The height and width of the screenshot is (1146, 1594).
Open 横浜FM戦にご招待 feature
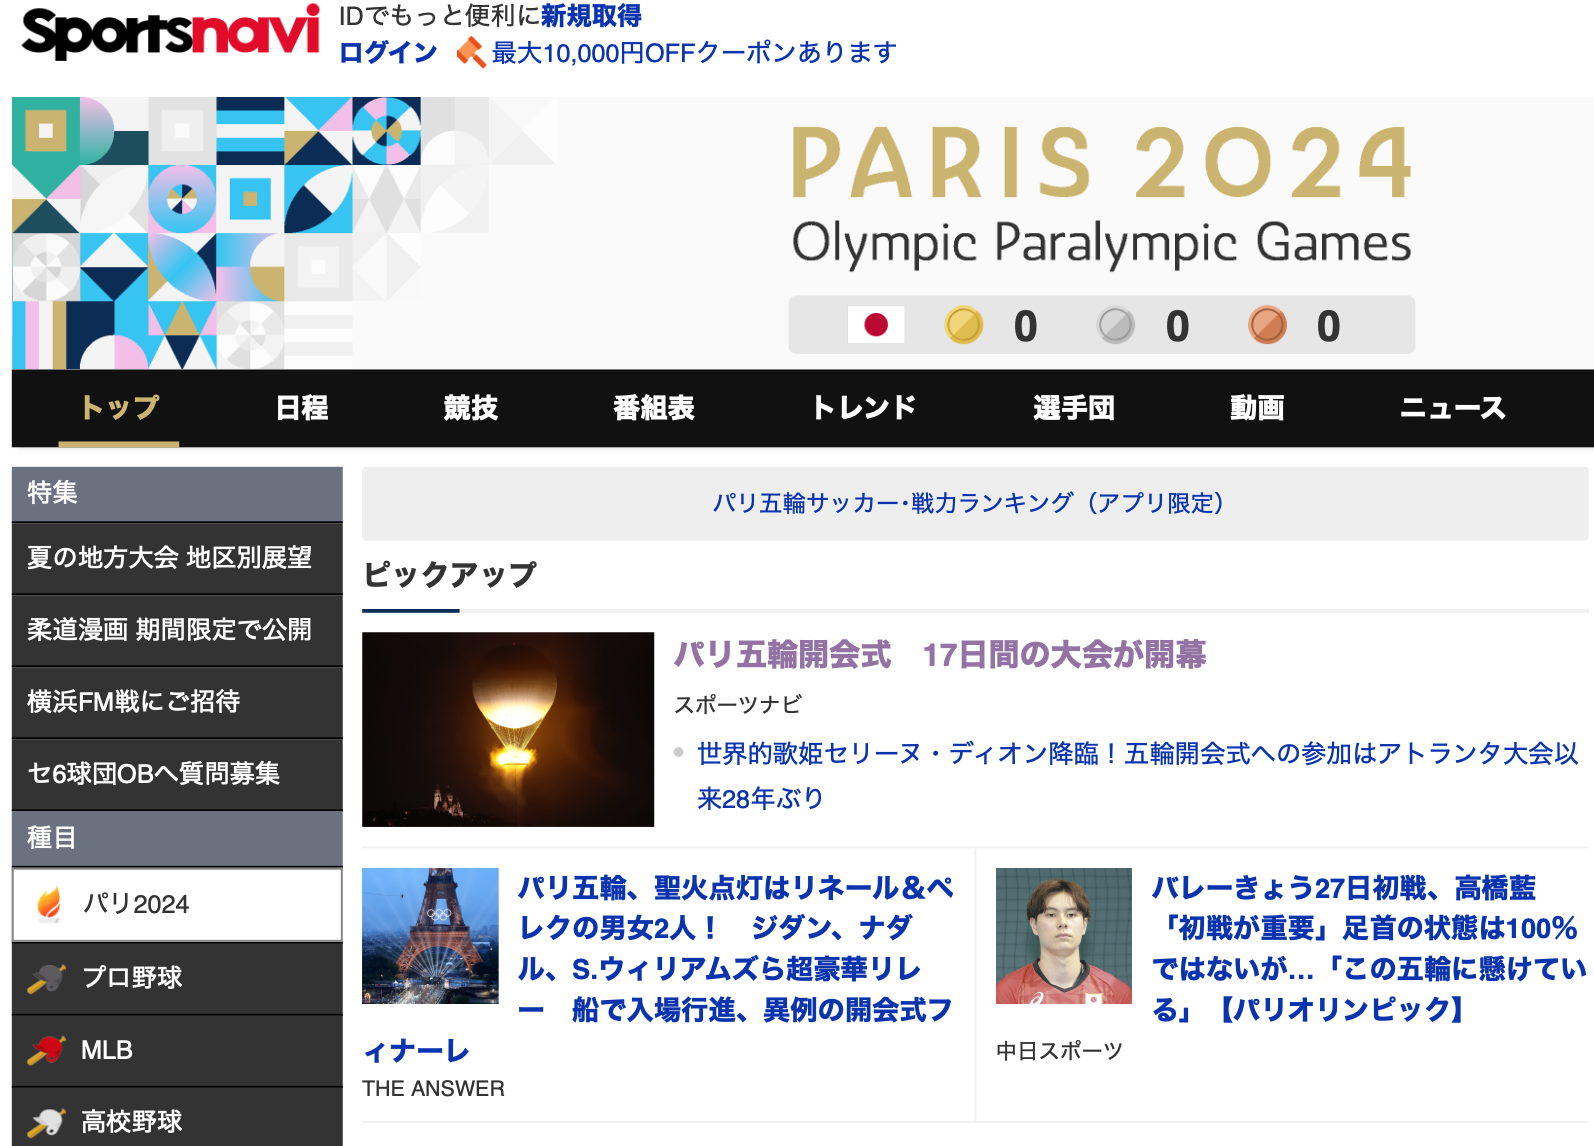tap(177, 702)
